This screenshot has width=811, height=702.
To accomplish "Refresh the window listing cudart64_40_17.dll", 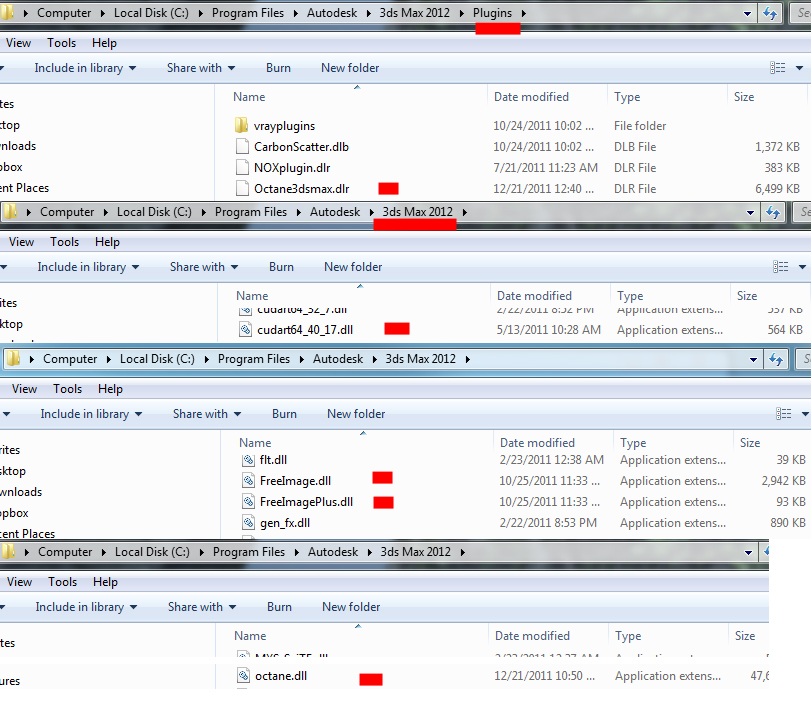I will [x=773, y=212].
